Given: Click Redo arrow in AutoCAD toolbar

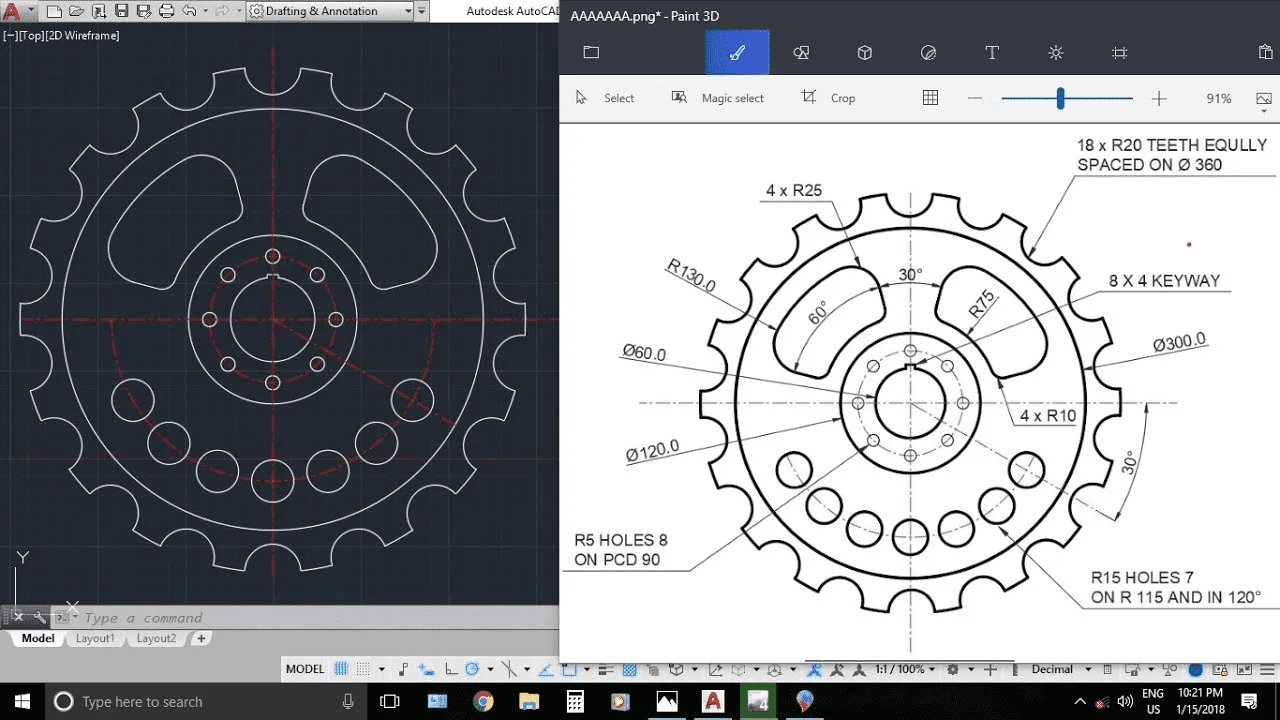Looking at the screenshot, I should coord(221,12).
